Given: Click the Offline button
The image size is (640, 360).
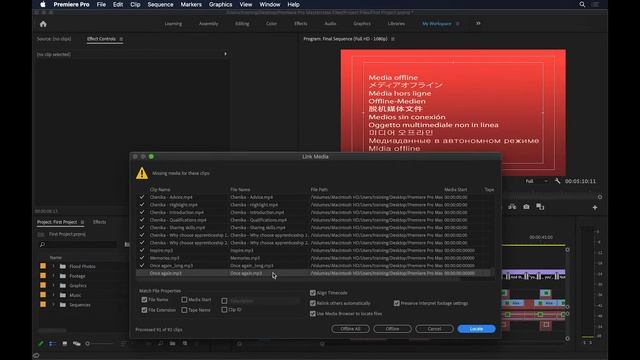Looking at the screenshot, I should click(392, 329).
